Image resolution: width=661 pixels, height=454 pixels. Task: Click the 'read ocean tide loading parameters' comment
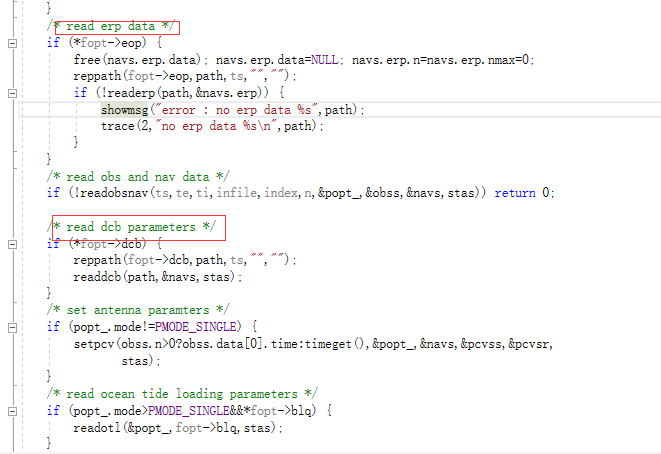[x=182, y=394]
